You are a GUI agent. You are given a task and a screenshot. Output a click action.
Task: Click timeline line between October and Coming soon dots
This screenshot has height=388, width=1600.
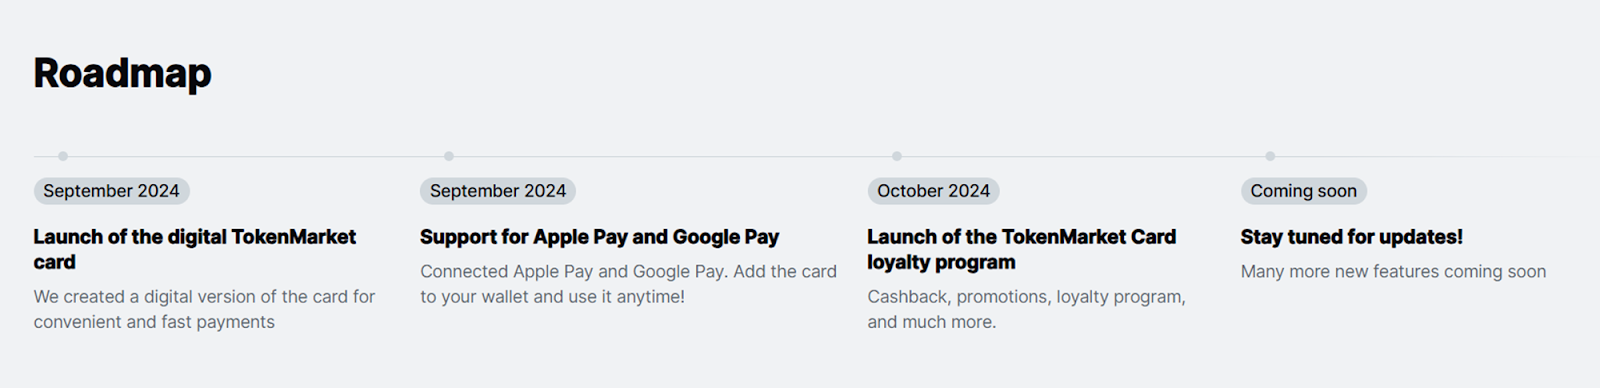point(1083,156)
